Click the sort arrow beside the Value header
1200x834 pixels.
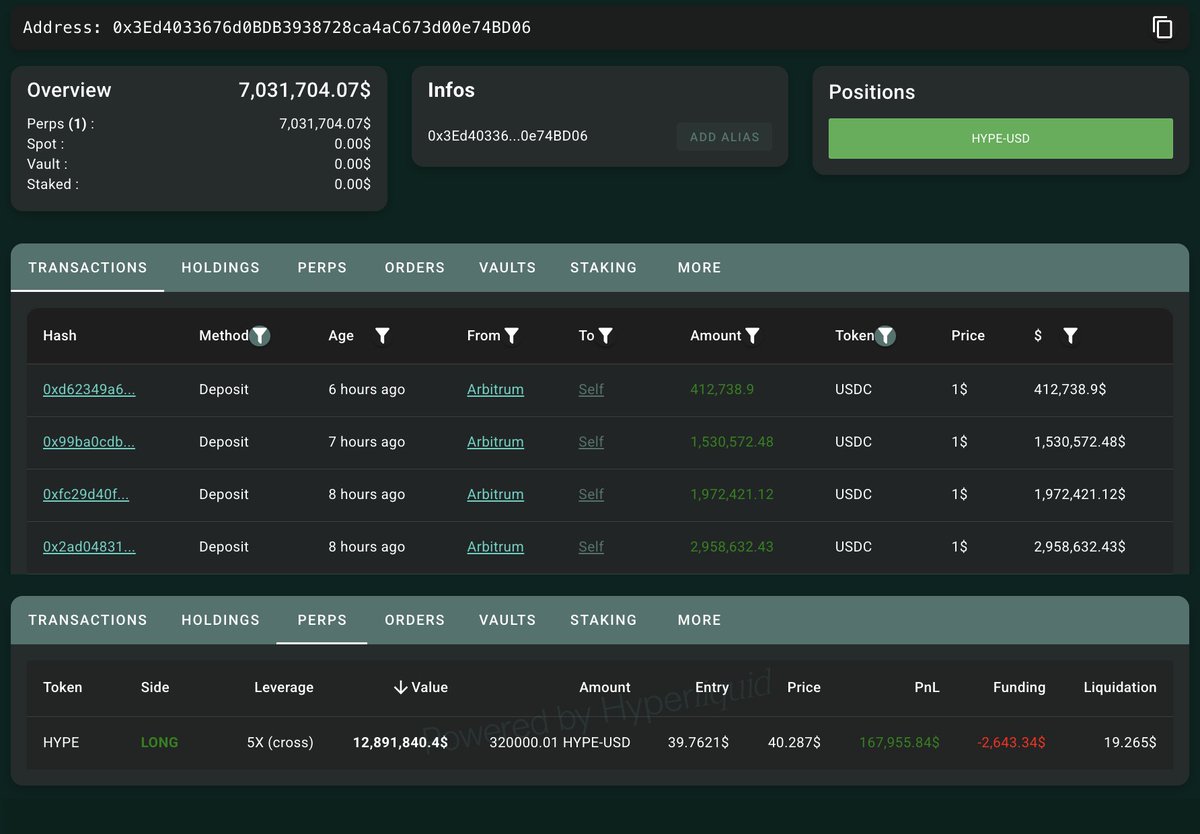tap(401, 687)
